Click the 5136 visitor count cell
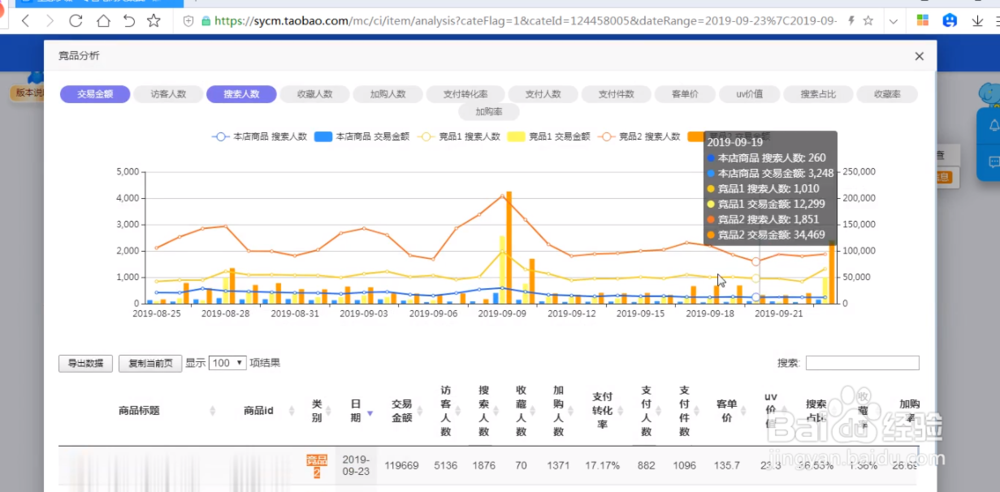Viewport: 1000px width, 492px height. 446,466
